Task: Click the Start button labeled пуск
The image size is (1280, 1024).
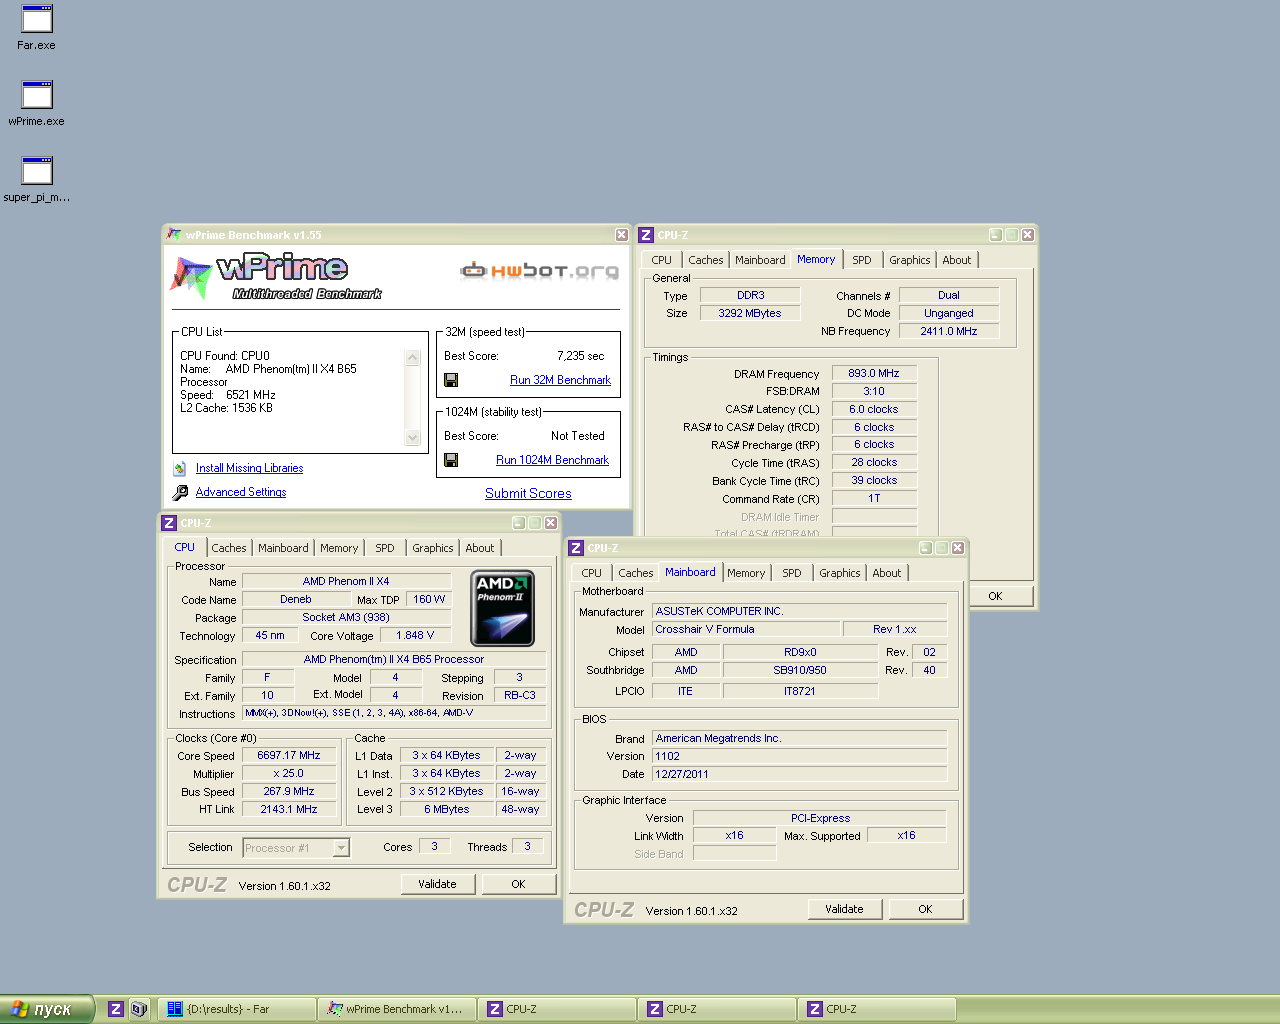Action: pyautogui.click(x=48, y=1009)
